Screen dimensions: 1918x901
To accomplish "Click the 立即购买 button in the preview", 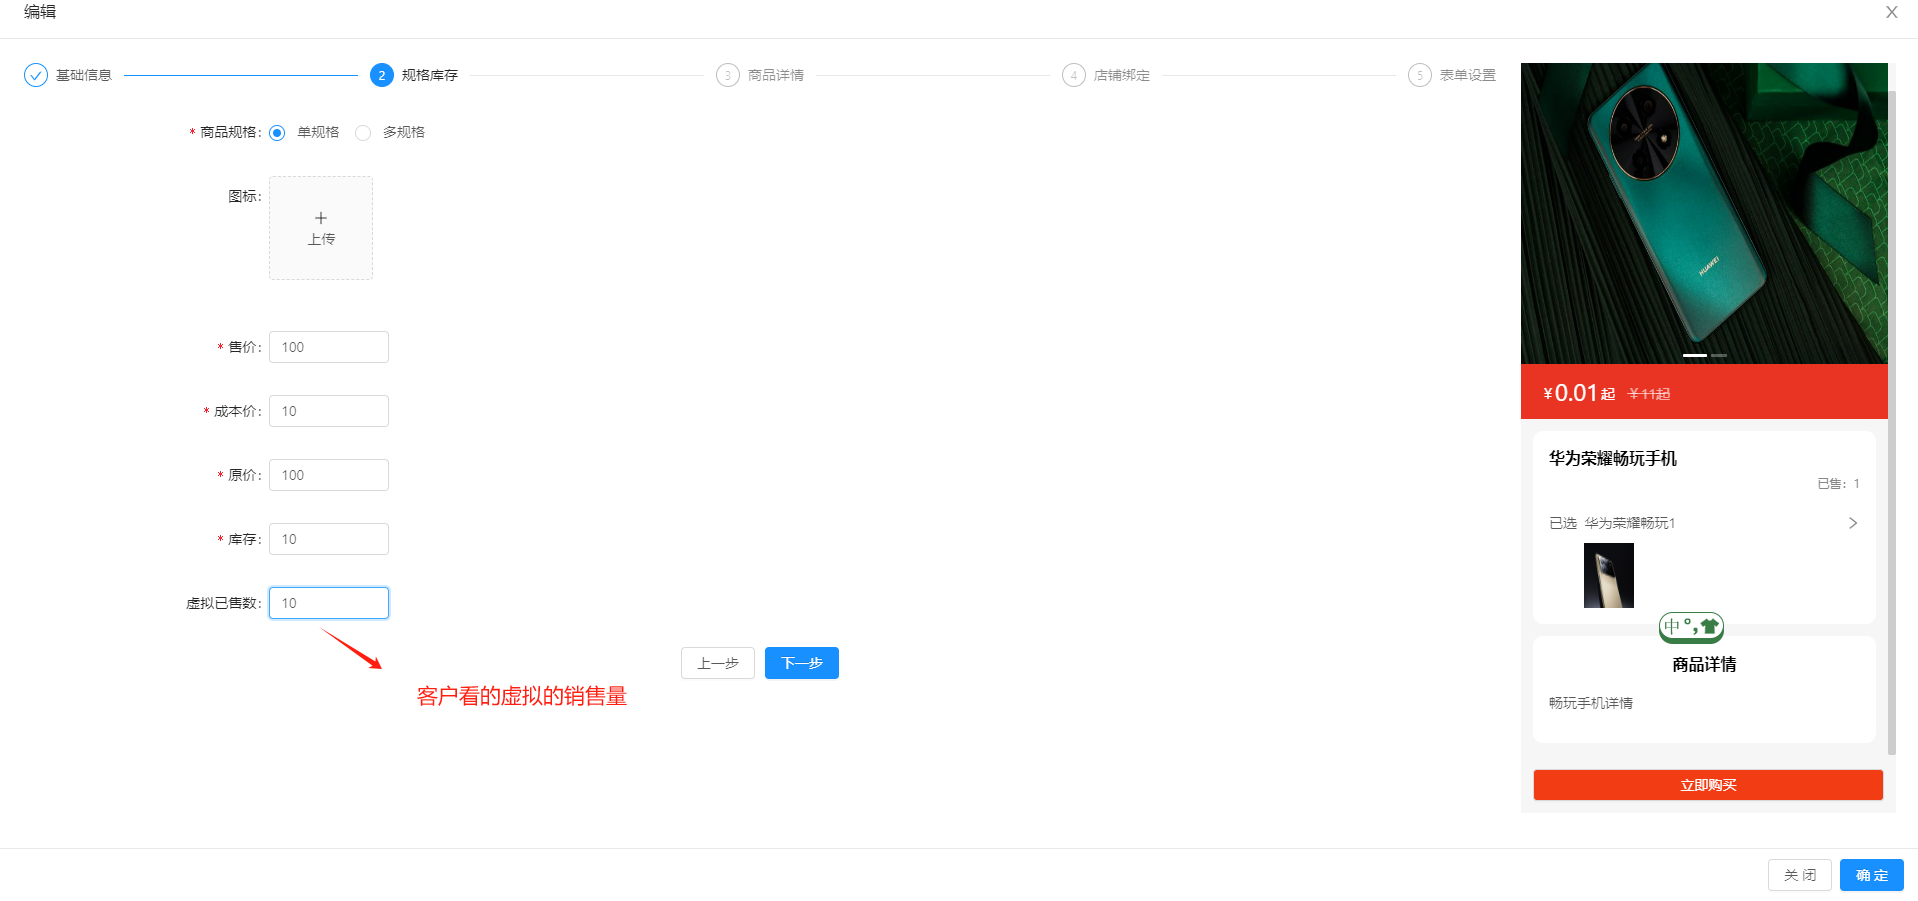I will [x=1708, y=785].
